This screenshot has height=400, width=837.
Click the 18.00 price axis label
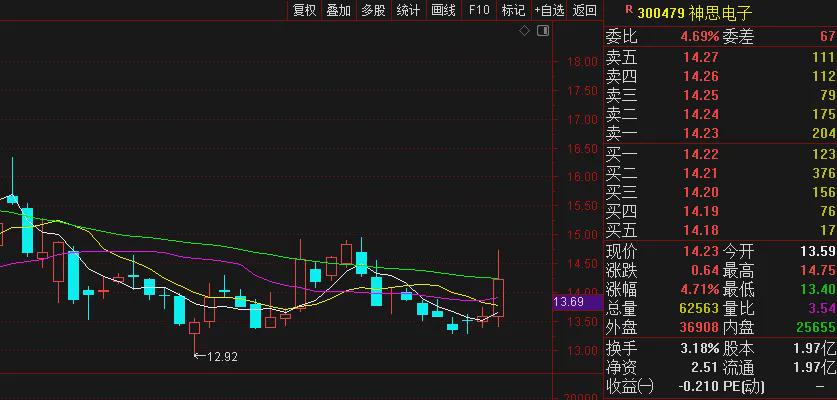point(583,62)
